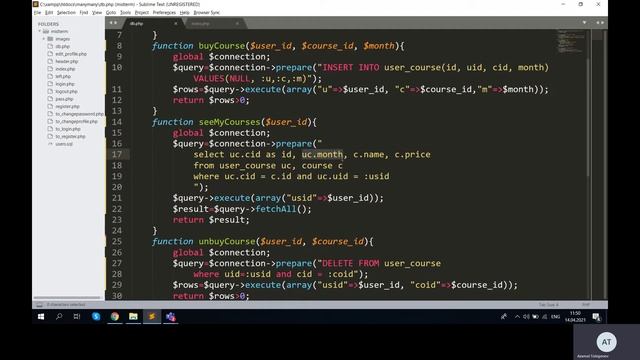640x360 pixels.
Task: Open Windows taskbar search
Action: click(59, 316)
